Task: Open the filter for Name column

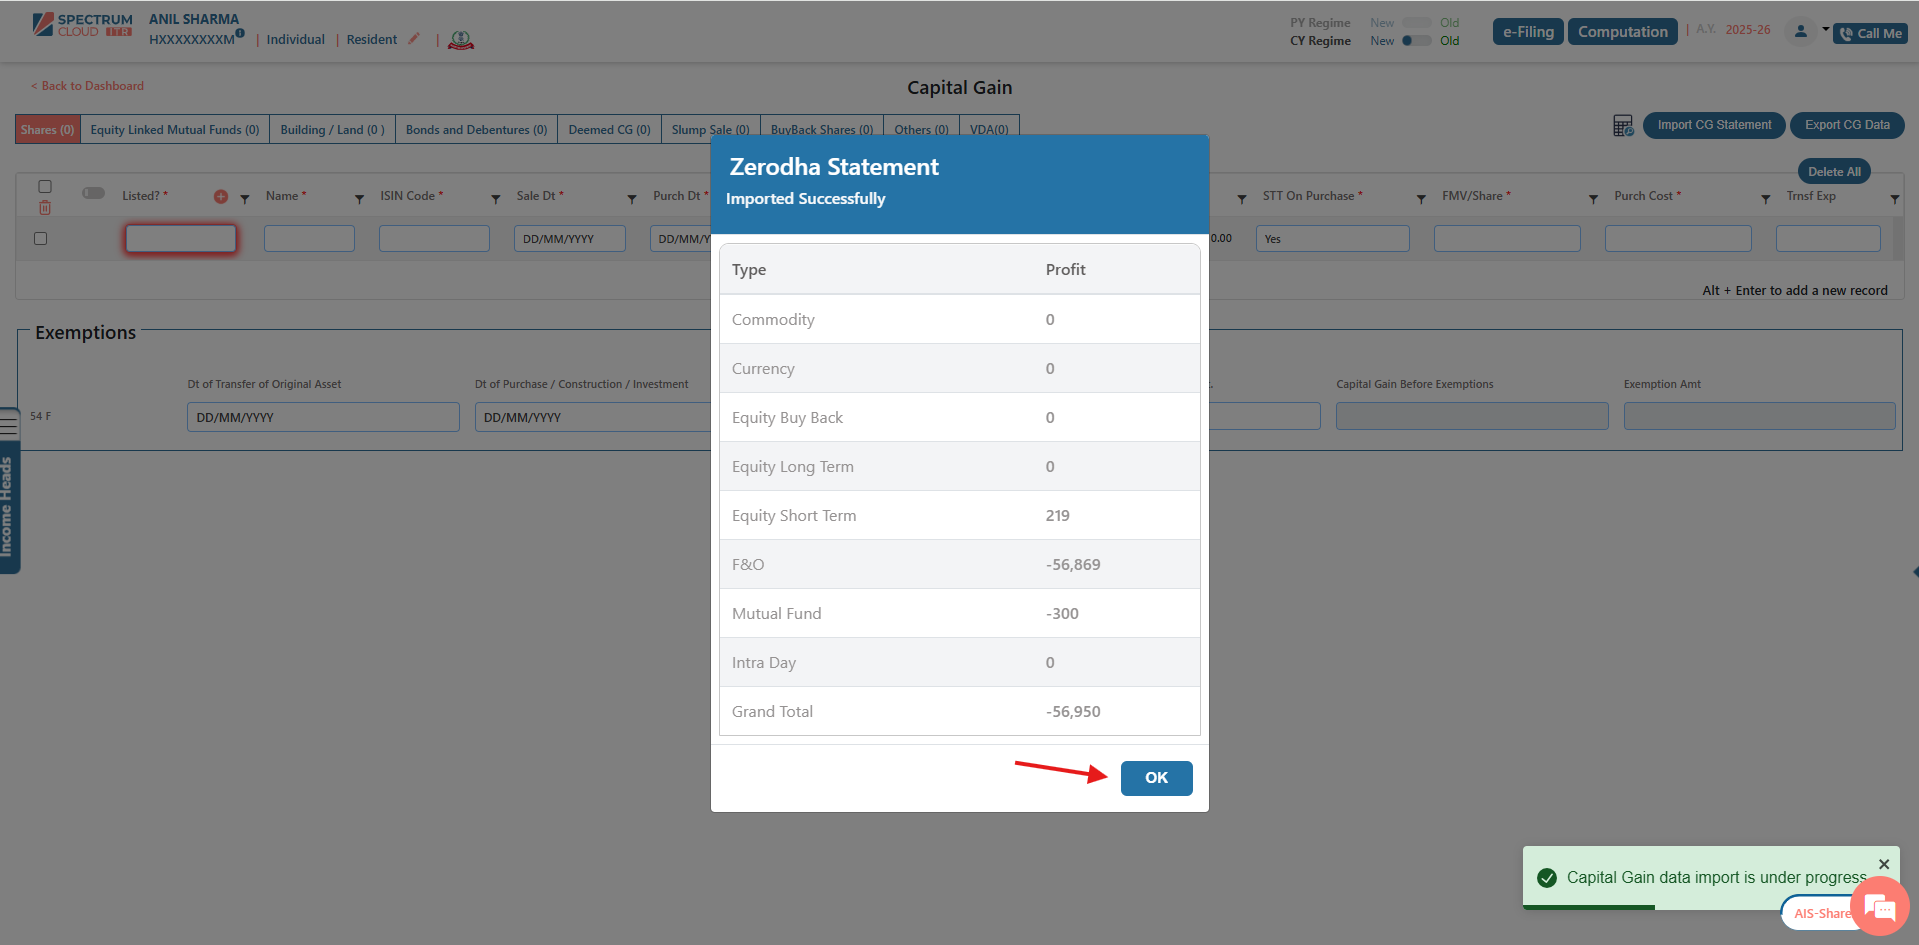Action: pos(359,199)
